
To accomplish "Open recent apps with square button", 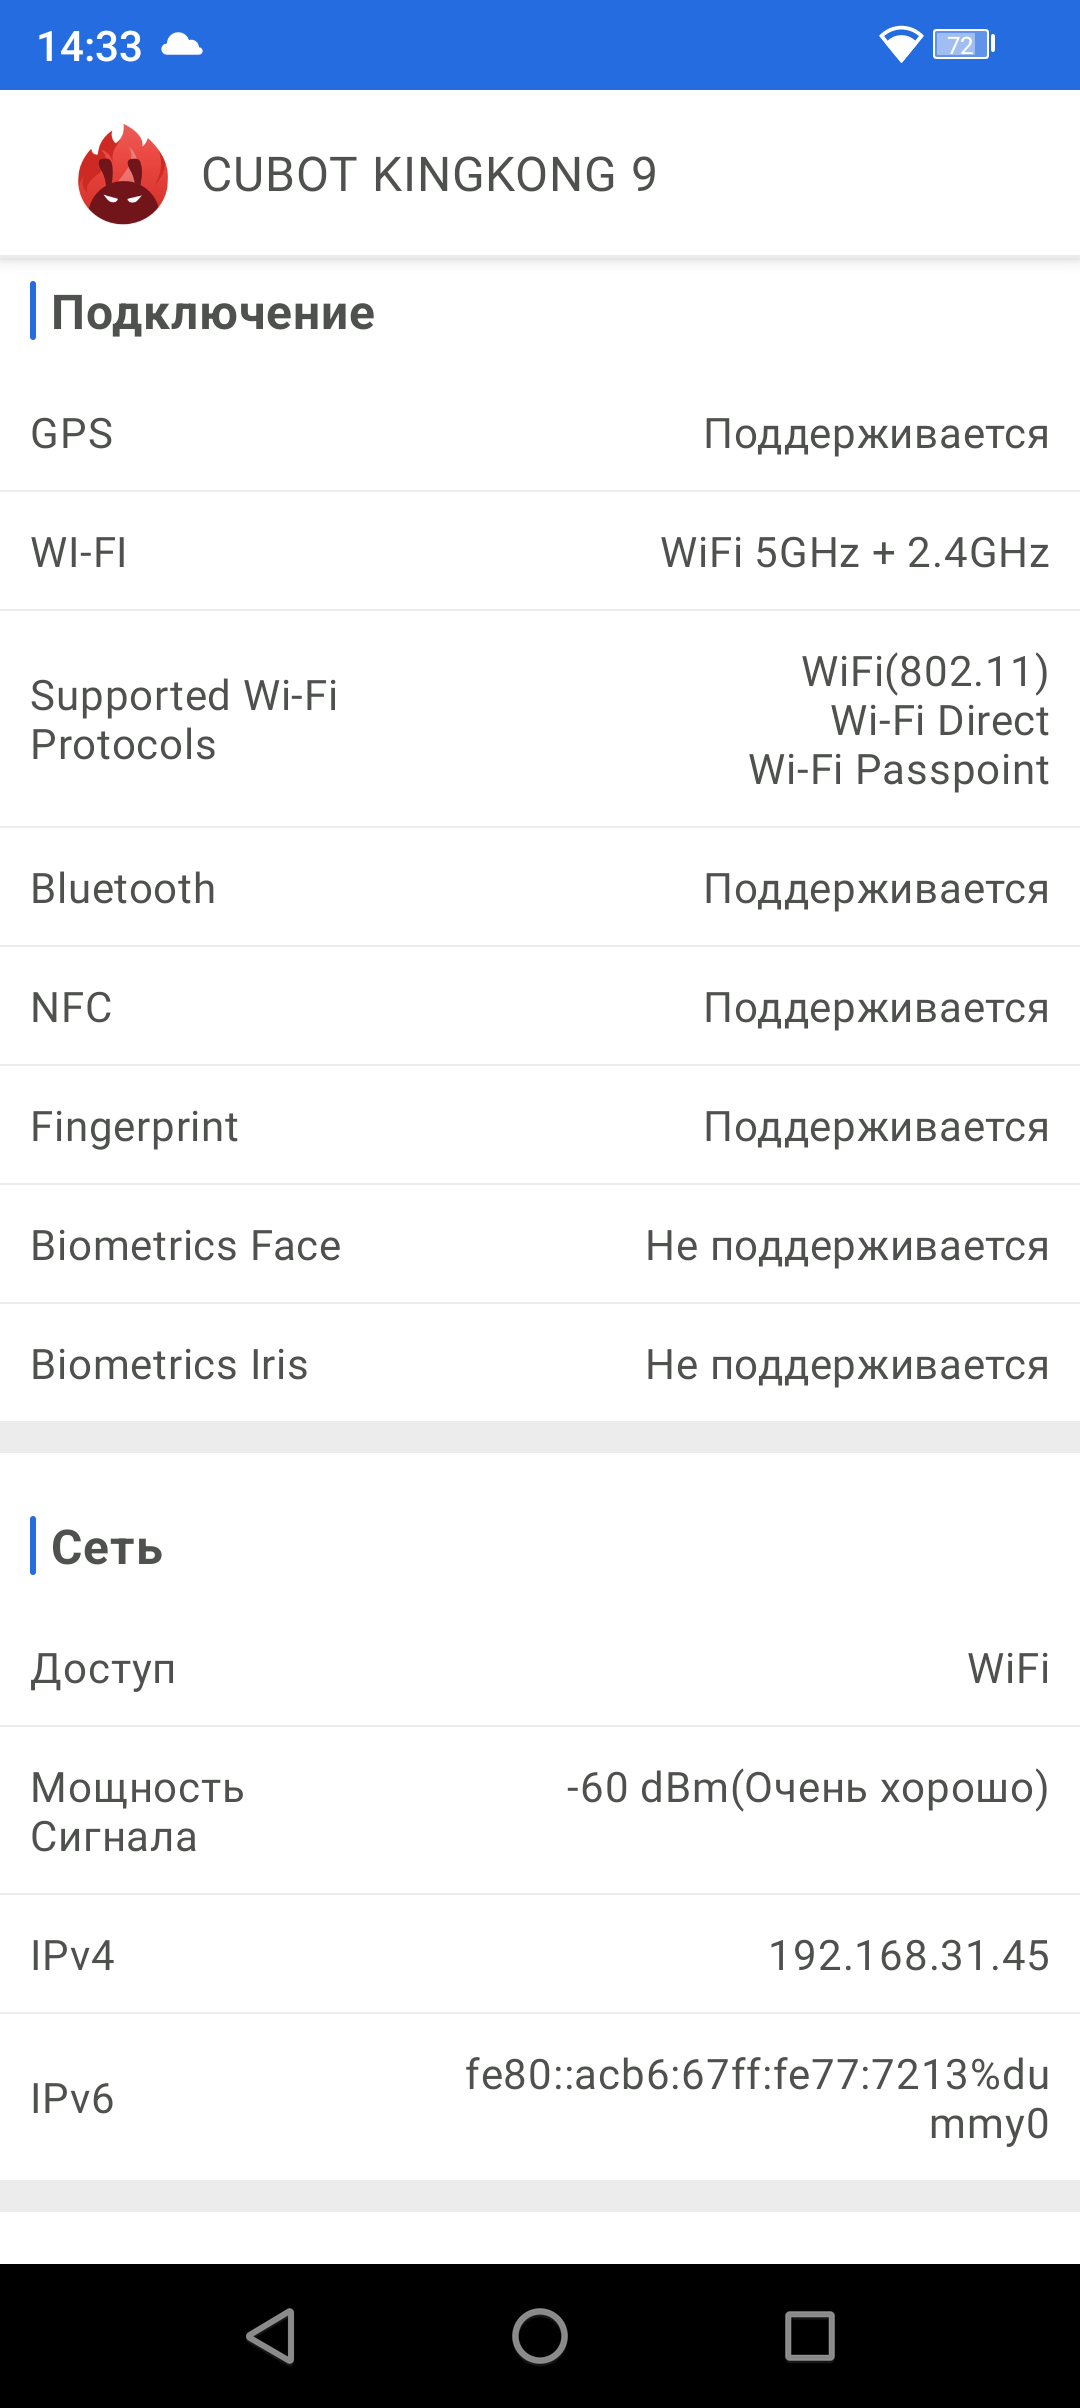I will tap(809, 2336).
